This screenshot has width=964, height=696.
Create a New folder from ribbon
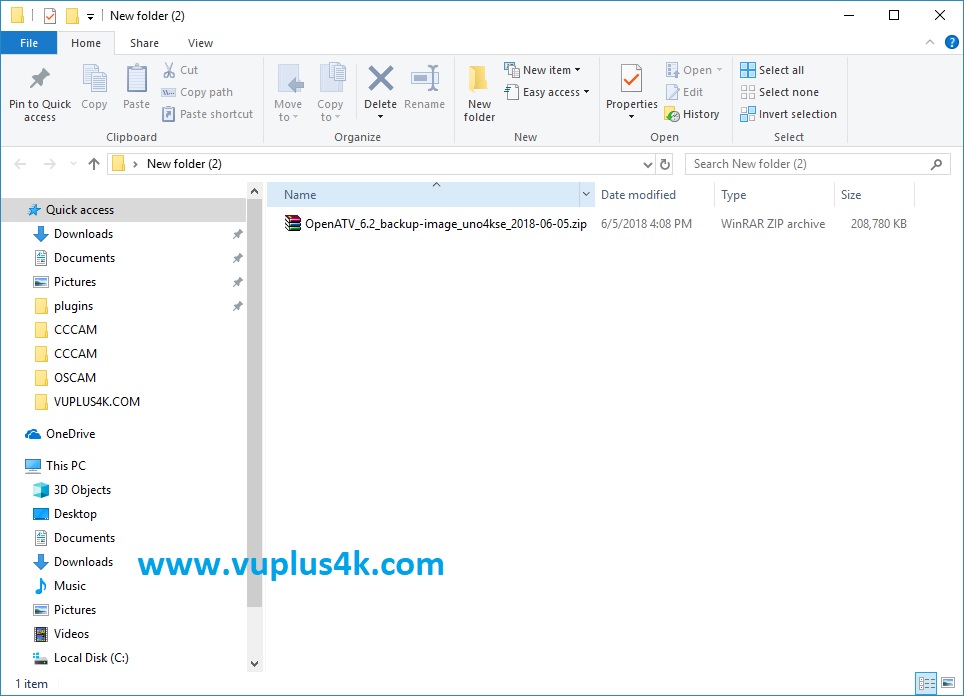click(x=479, y=92)
